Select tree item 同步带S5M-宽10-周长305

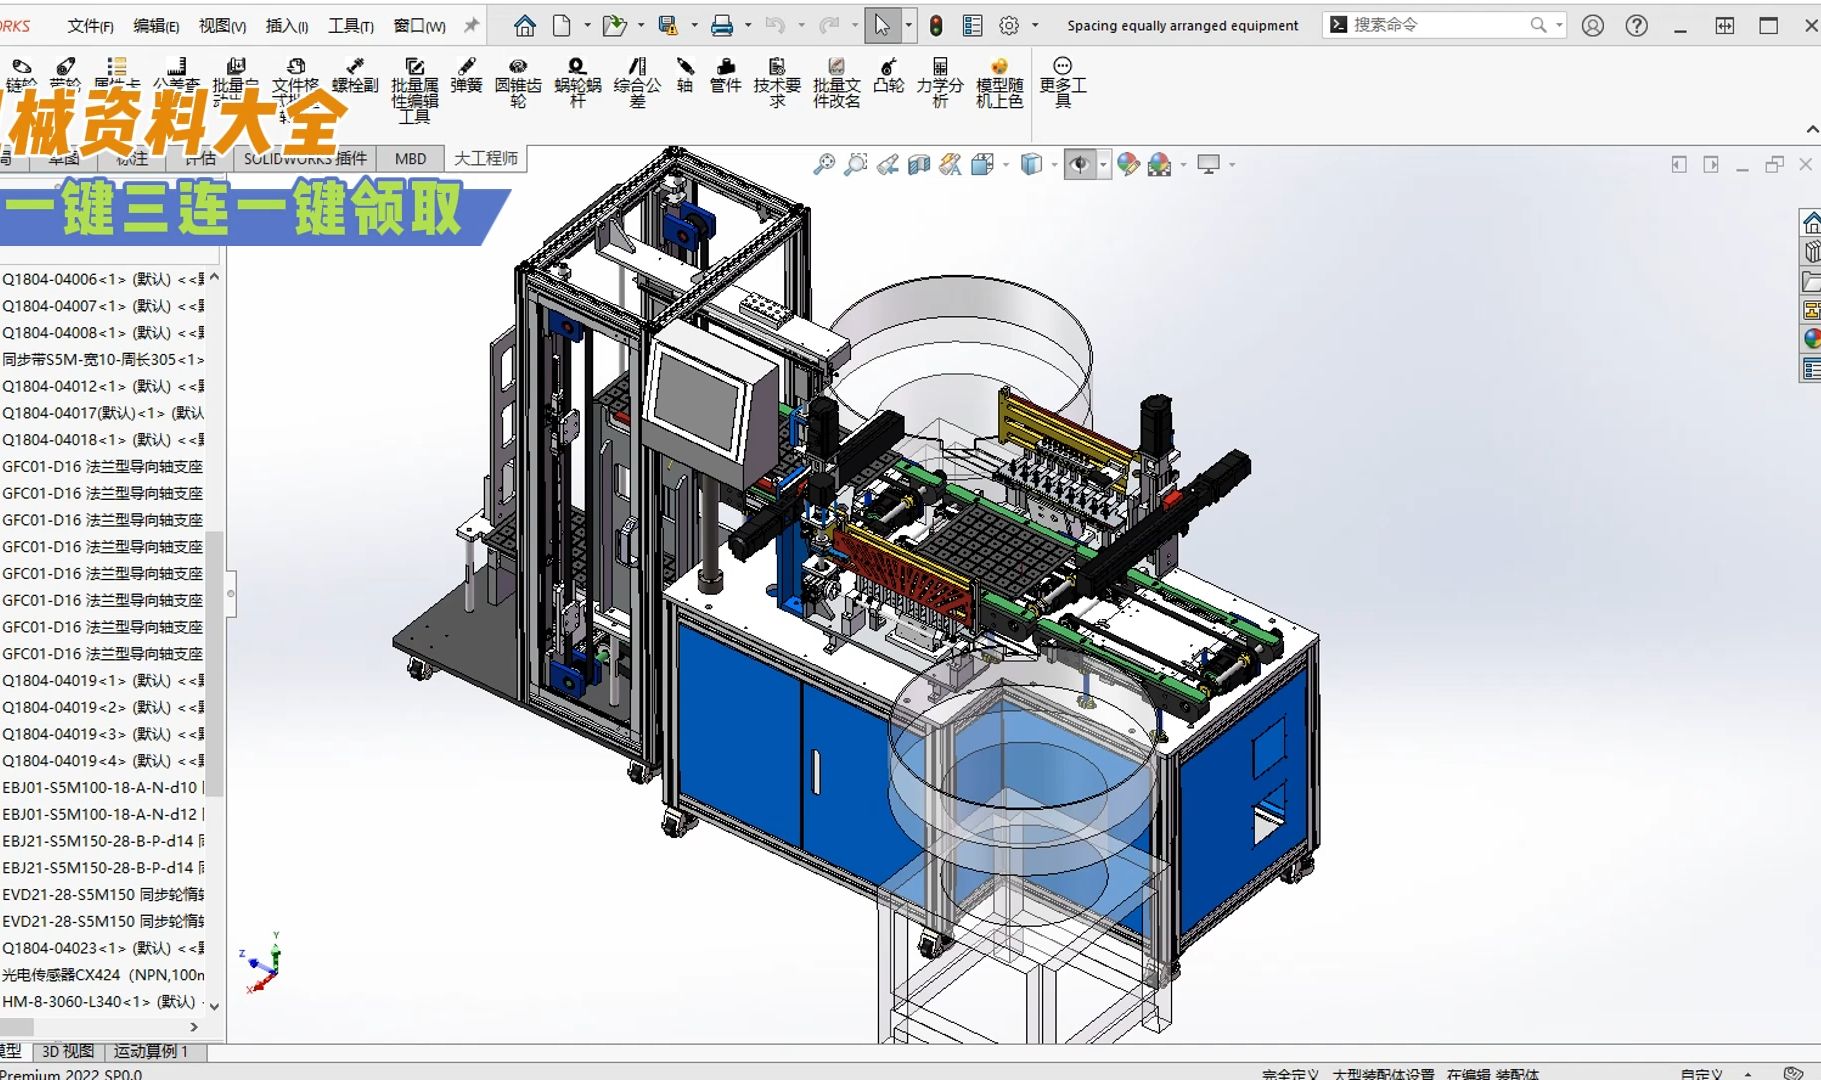pyautogui.click(x=103, y=359)
